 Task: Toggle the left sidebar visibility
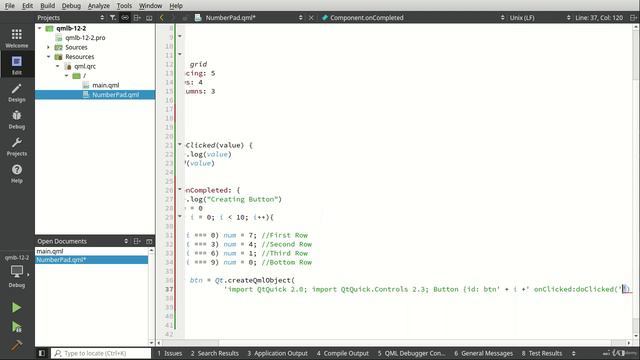tap(42, 353)
